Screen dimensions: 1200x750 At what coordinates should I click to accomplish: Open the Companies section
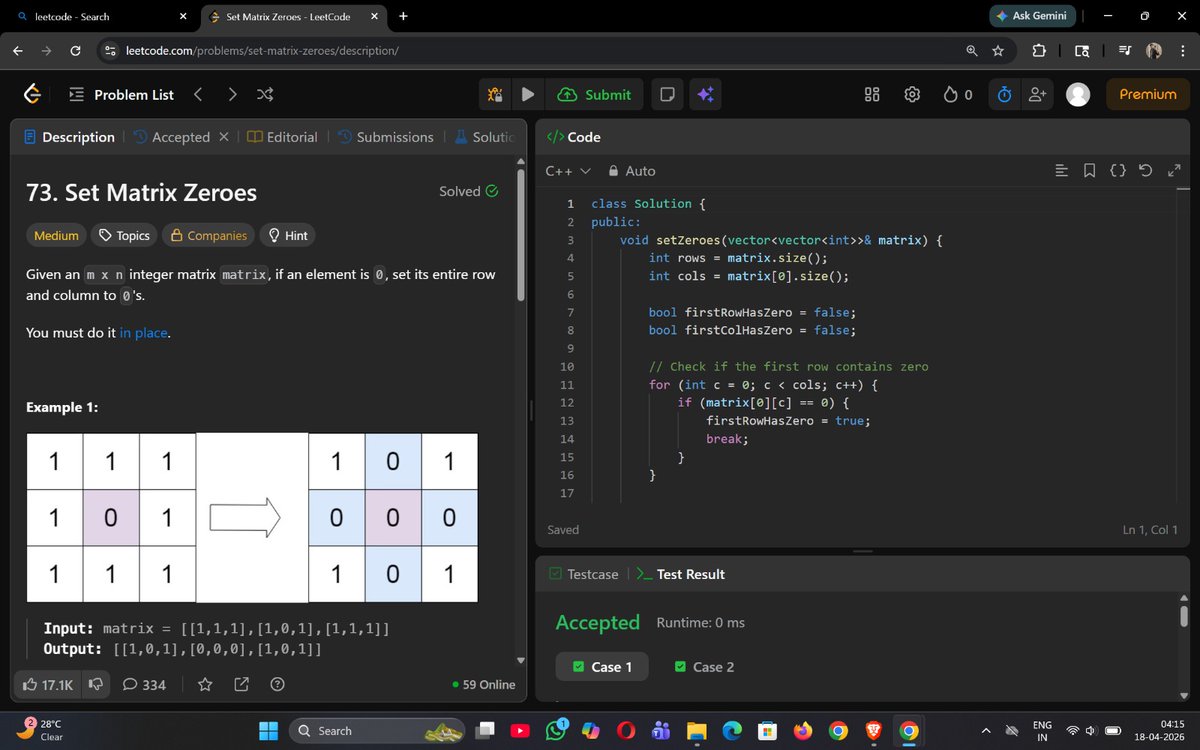207,235
